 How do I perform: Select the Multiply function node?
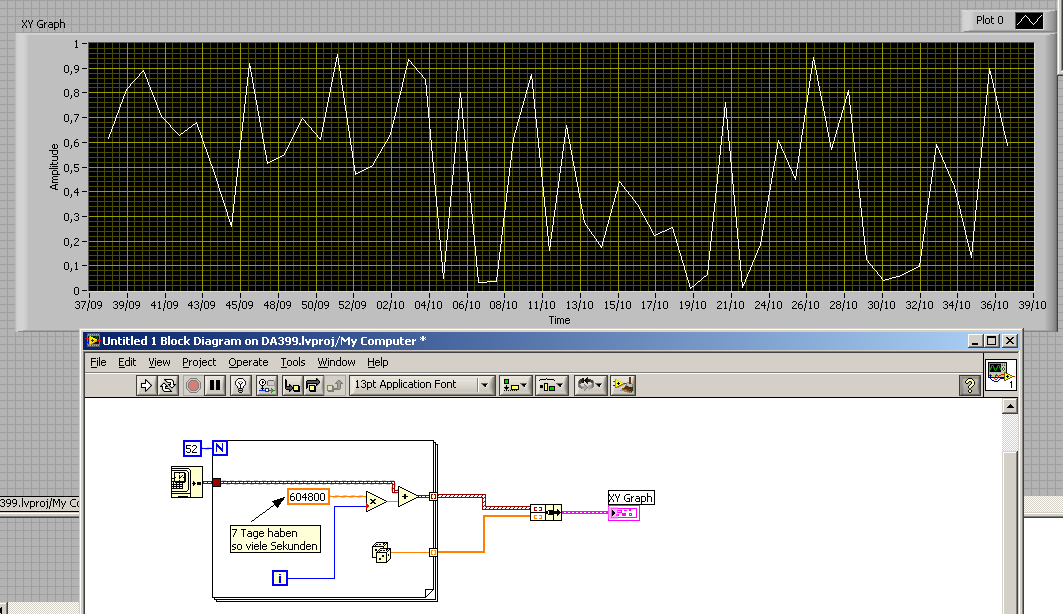(375, 502)
